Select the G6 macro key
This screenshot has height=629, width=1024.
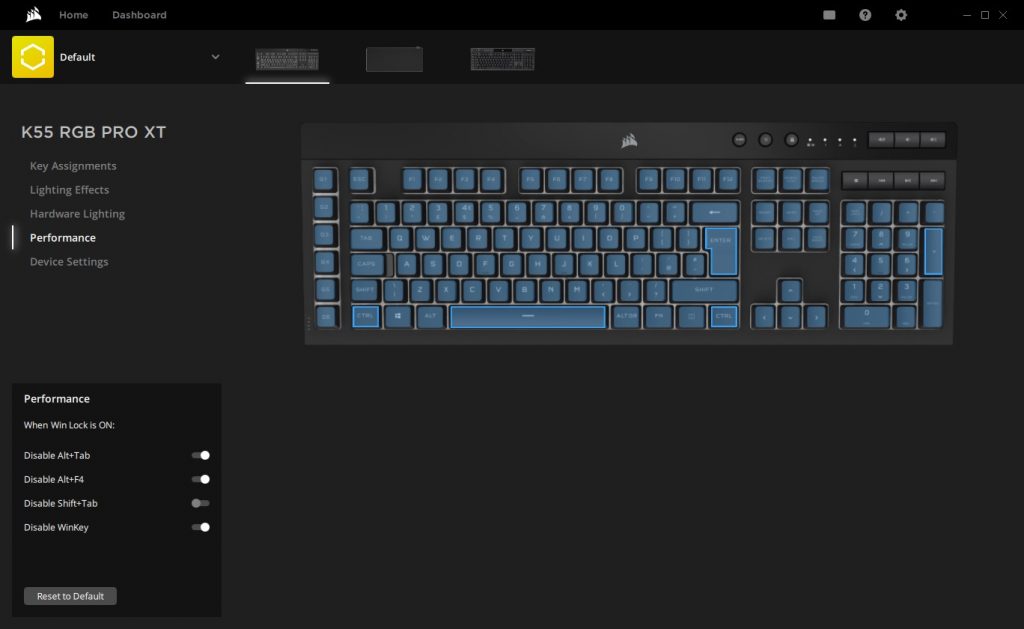pos(325,317)
